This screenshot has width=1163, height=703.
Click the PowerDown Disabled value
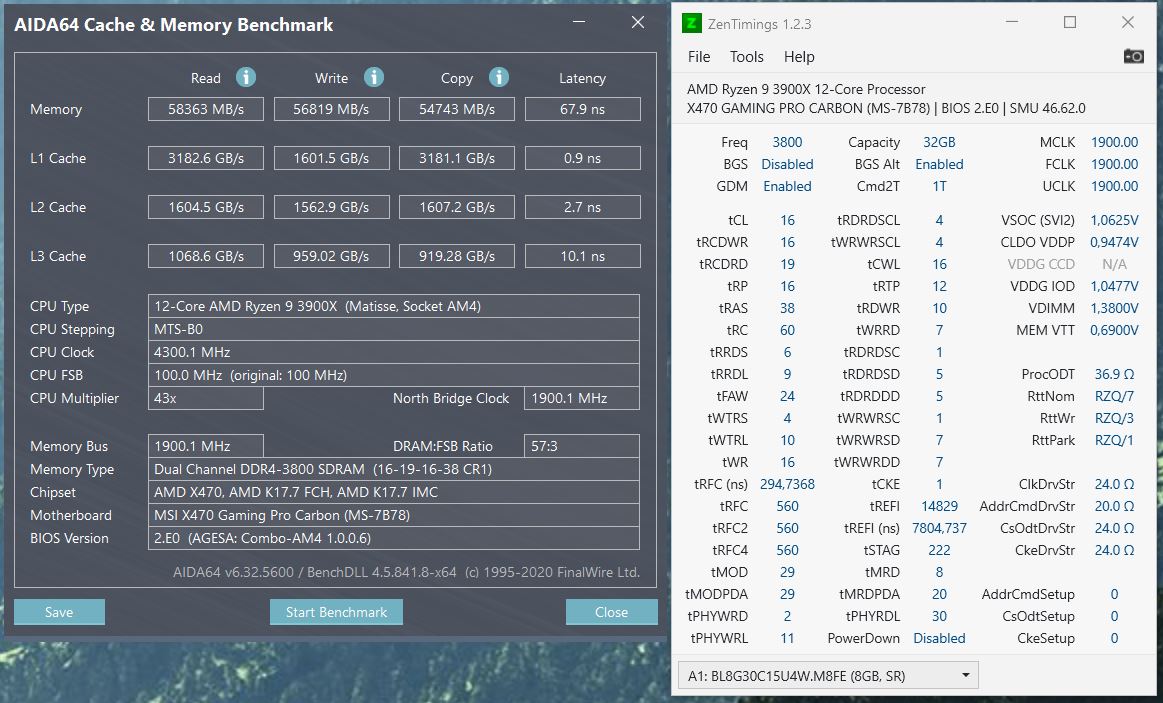coord(939,638)
